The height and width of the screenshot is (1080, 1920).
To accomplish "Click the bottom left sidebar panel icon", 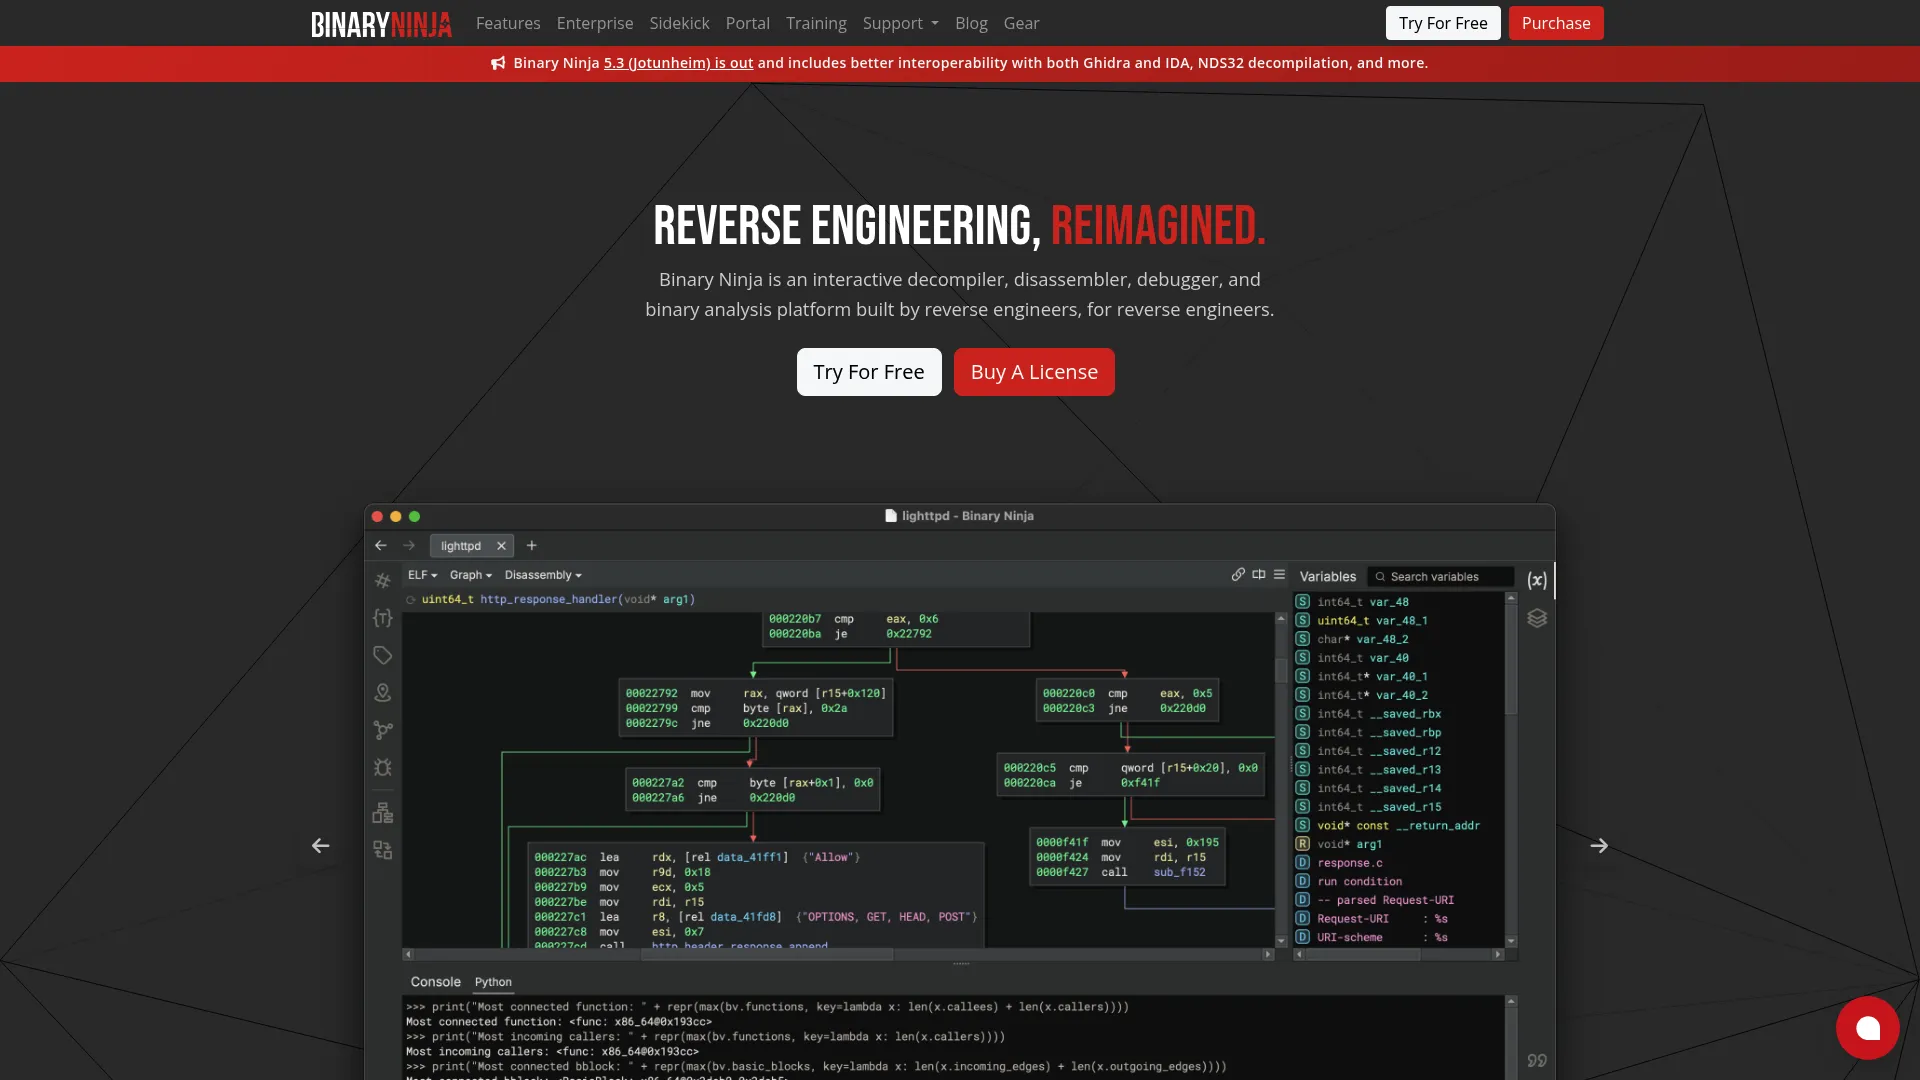I will pos(383,850).
